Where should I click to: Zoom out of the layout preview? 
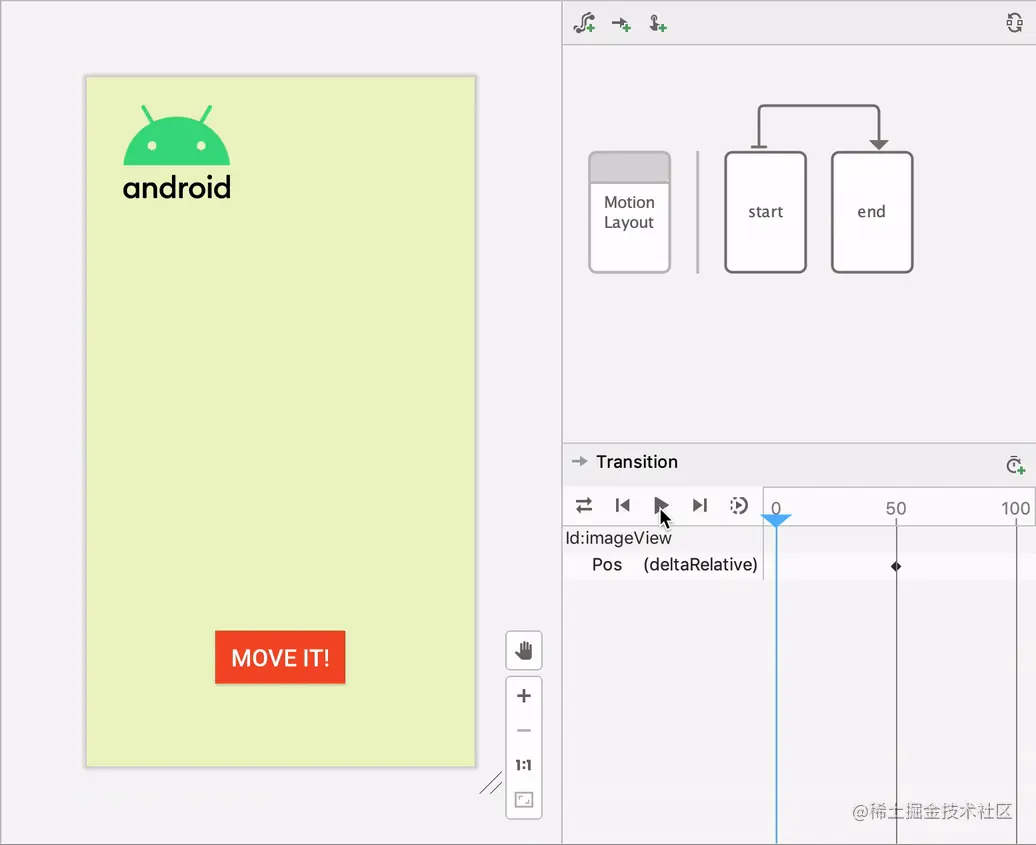pos(524,730)
